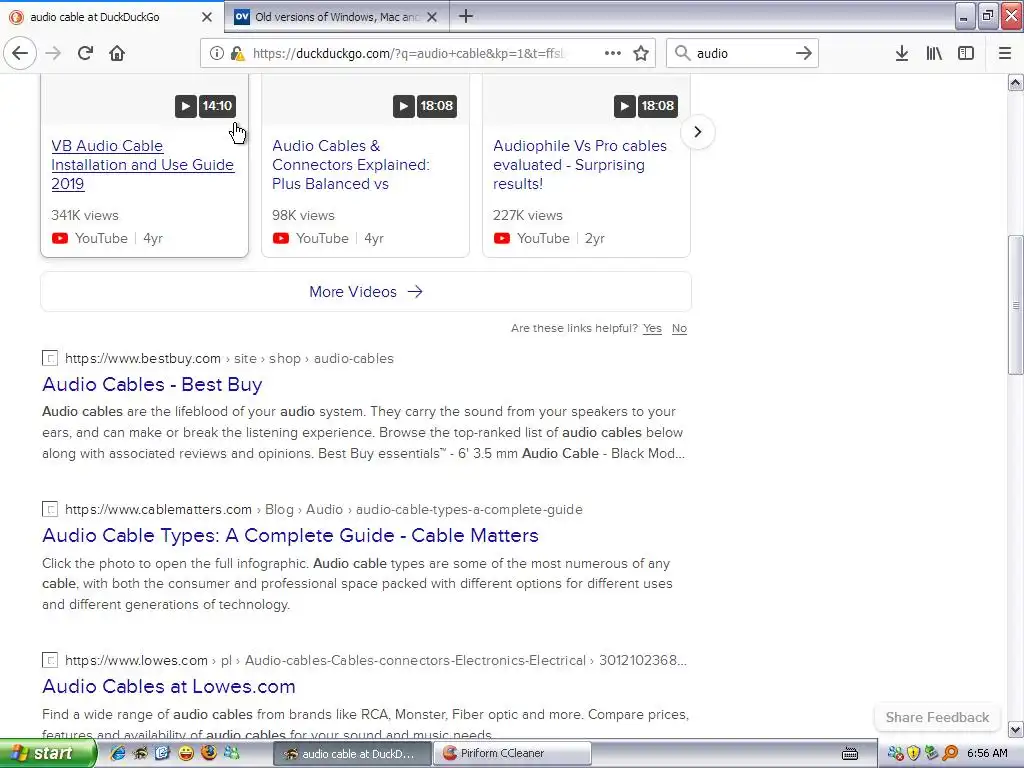1024x768 pixels.
Task: Launch Internet Explorer from quick launch
Action: coord(118,754)
